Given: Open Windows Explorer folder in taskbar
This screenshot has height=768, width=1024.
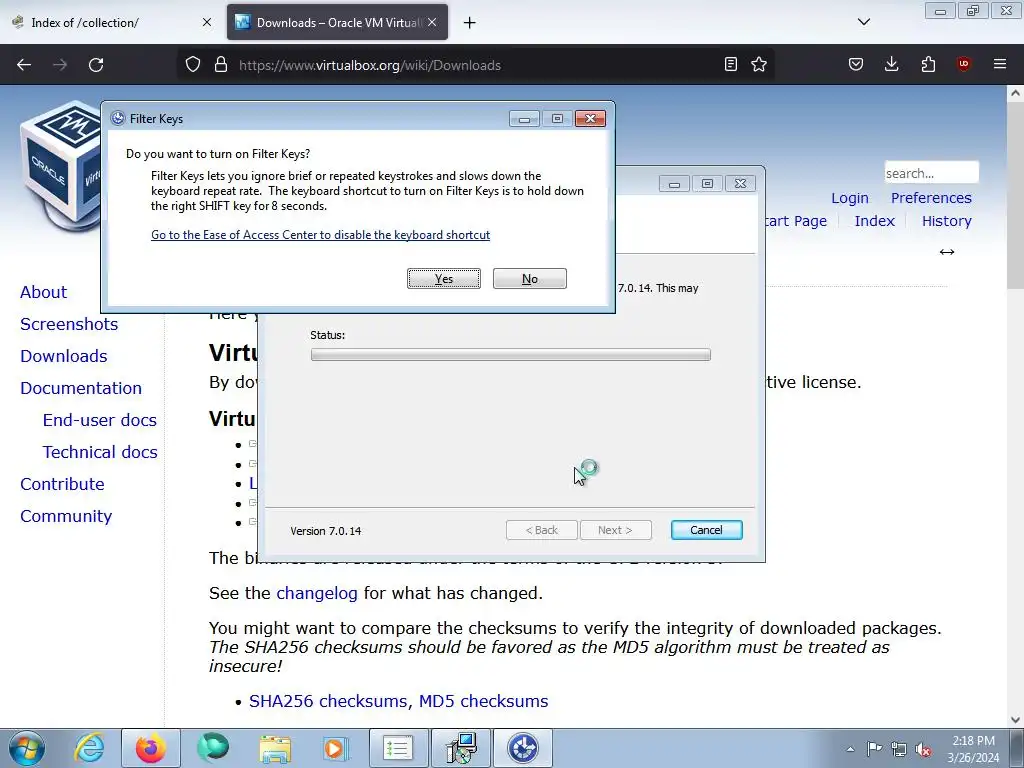Looking at the screenshot, I should tap(275, 748).
